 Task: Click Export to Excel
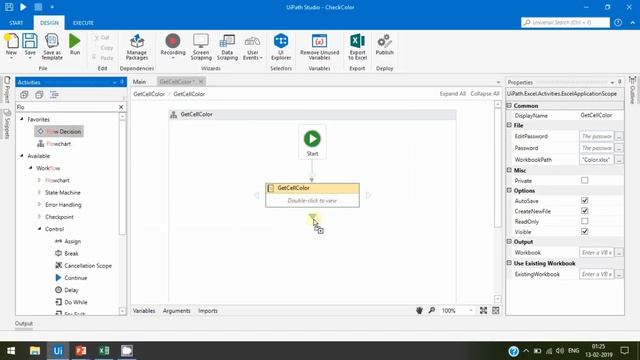(357, 47)
